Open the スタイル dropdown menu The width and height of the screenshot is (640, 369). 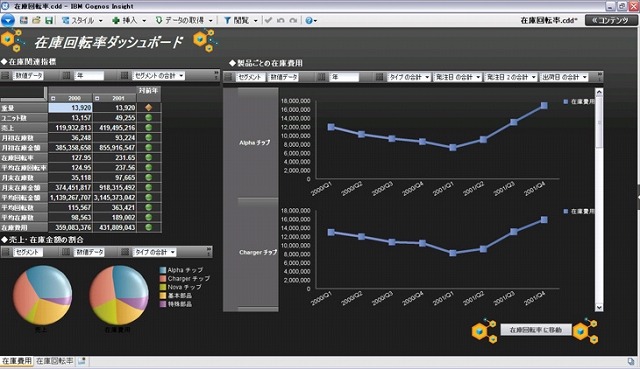click(82, 20)
